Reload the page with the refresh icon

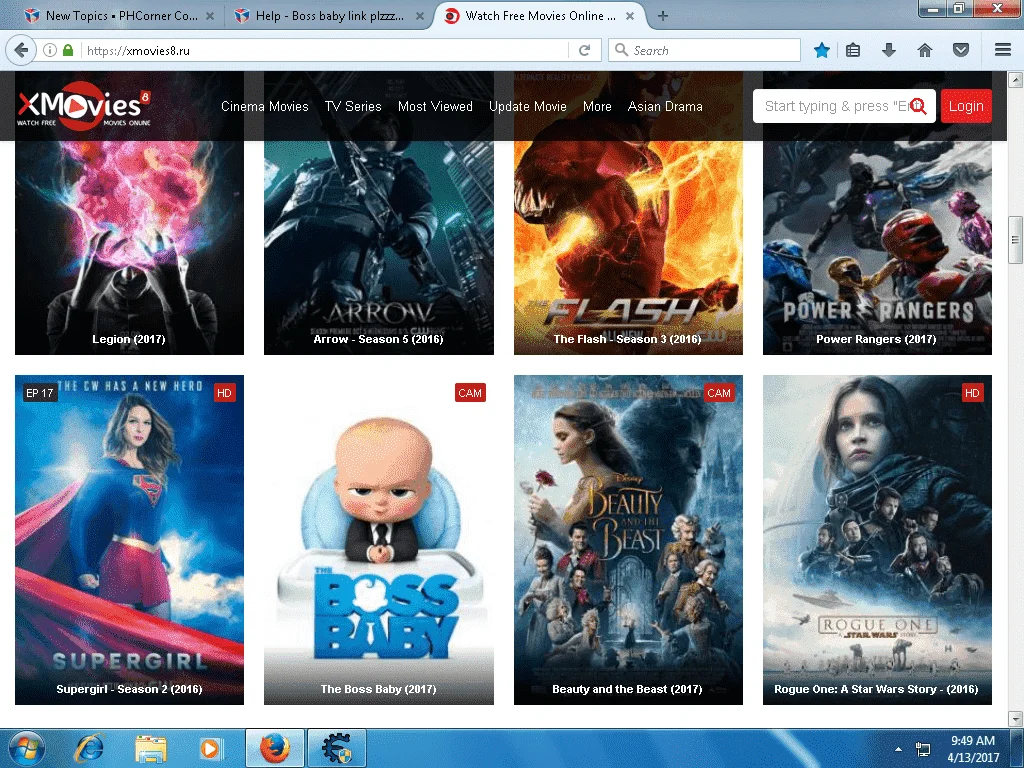pyautogui.click(x=584, y=50)
